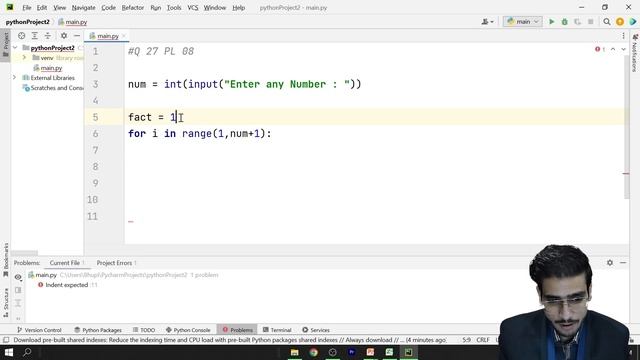Hide the Project panel with the minus icon
This screenshot has width=640, height=360.
[x=77, y=36]
